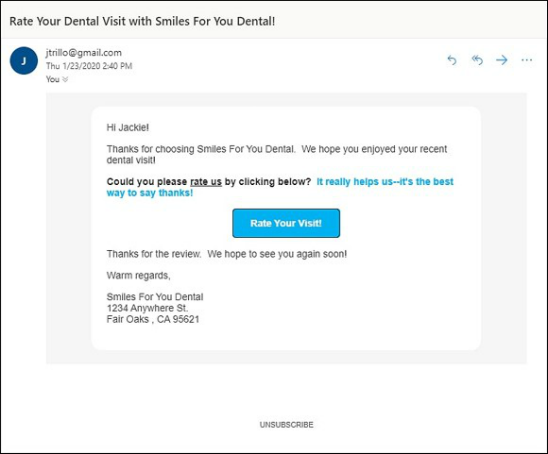Click the sender avatar with letter J
The width and height of the screenshot is (548, 454).
point(23,61)
